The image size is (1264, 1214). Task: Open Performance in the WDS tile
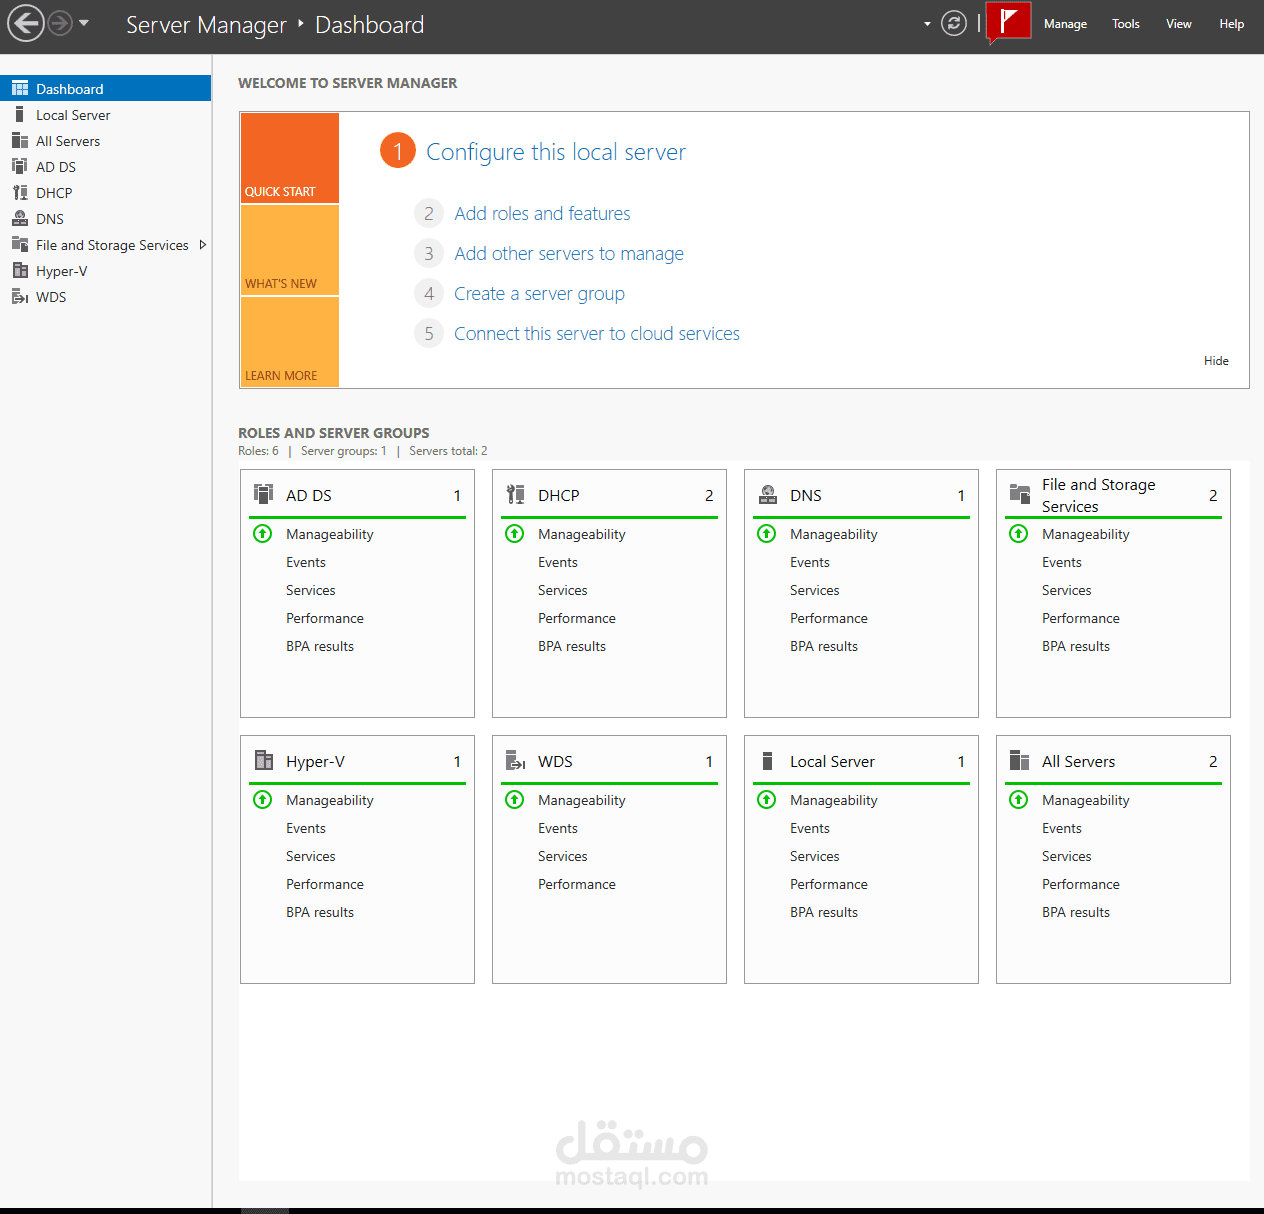coord(577,885)
